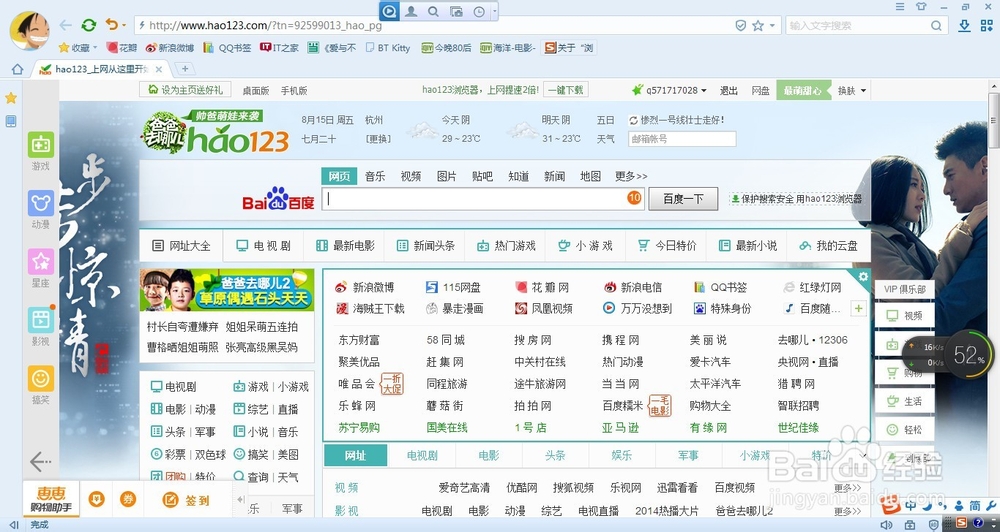The width and height of the screenshot is (1000, 532).
Task: Click the undo restore-page icon
Action: (112, 25)
